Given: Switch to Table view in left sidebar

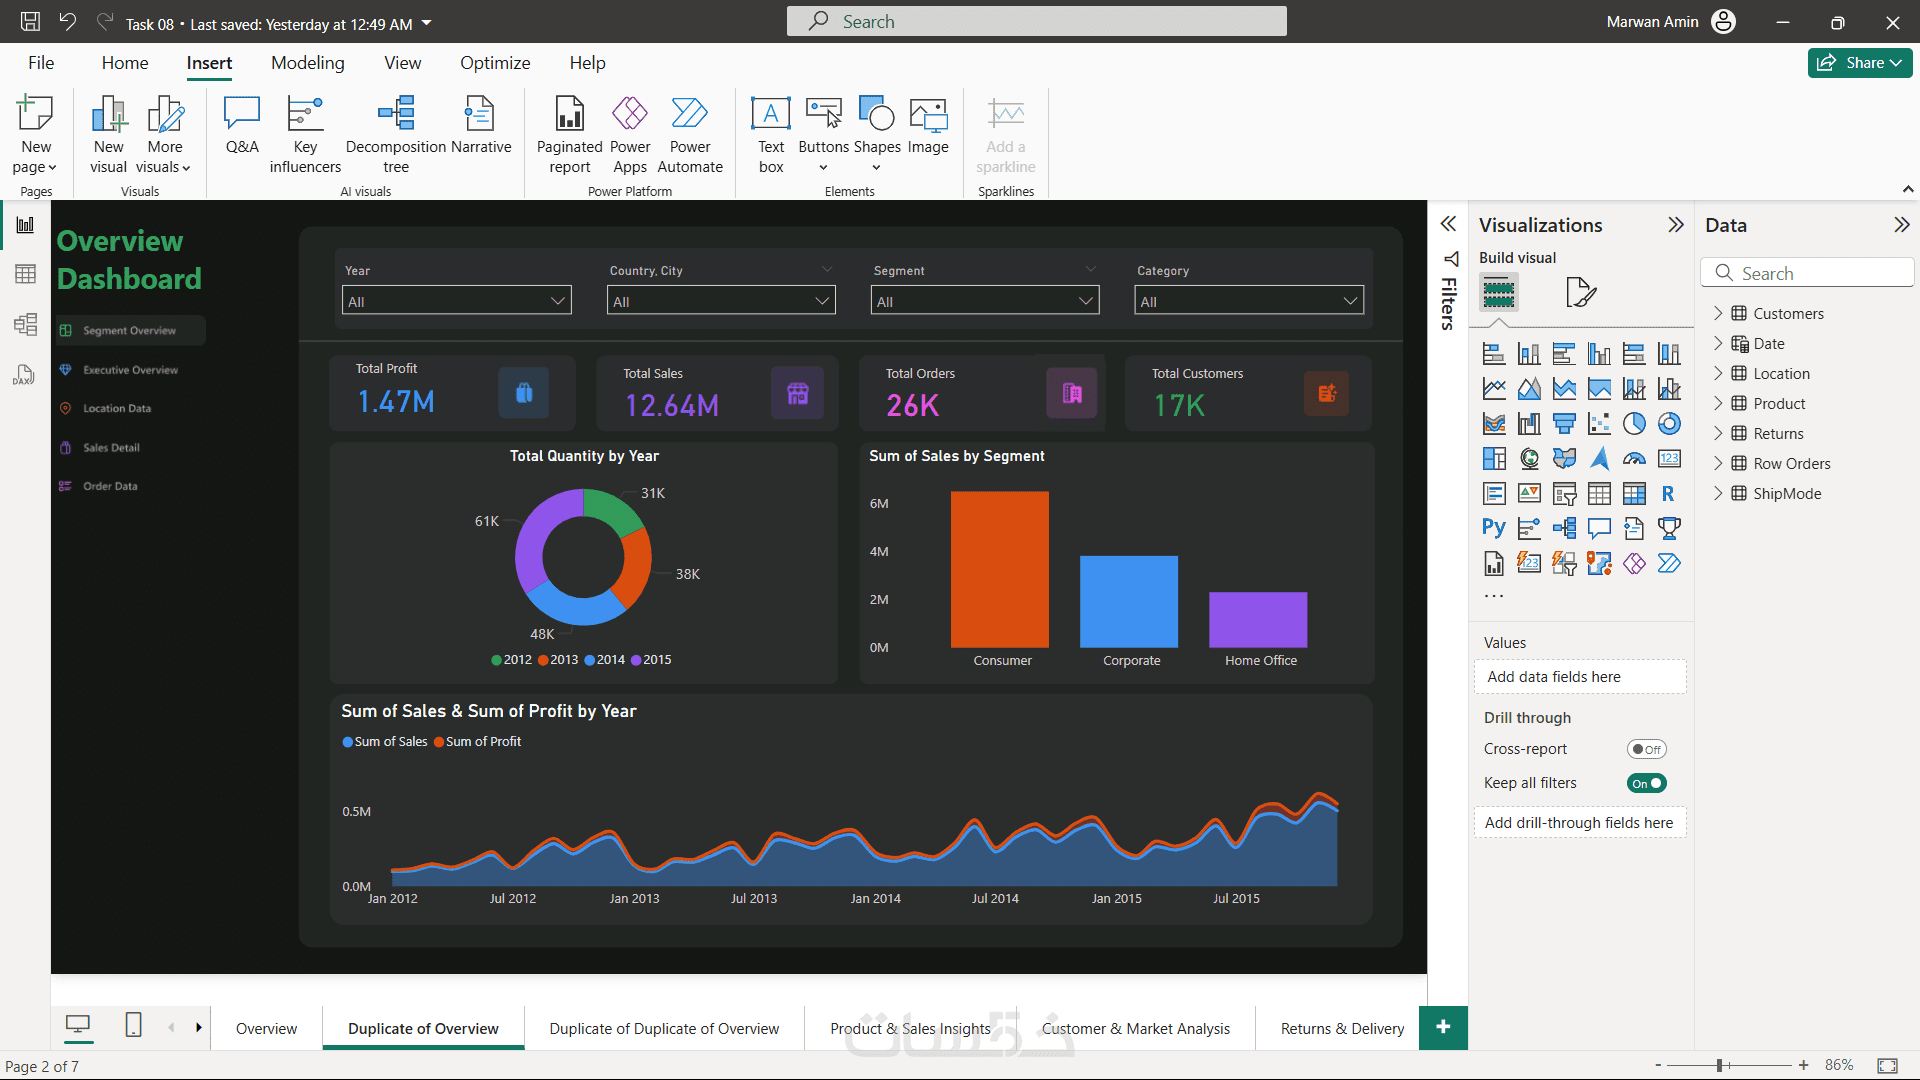Looking at the screenshot, I should tap(26, 274).
